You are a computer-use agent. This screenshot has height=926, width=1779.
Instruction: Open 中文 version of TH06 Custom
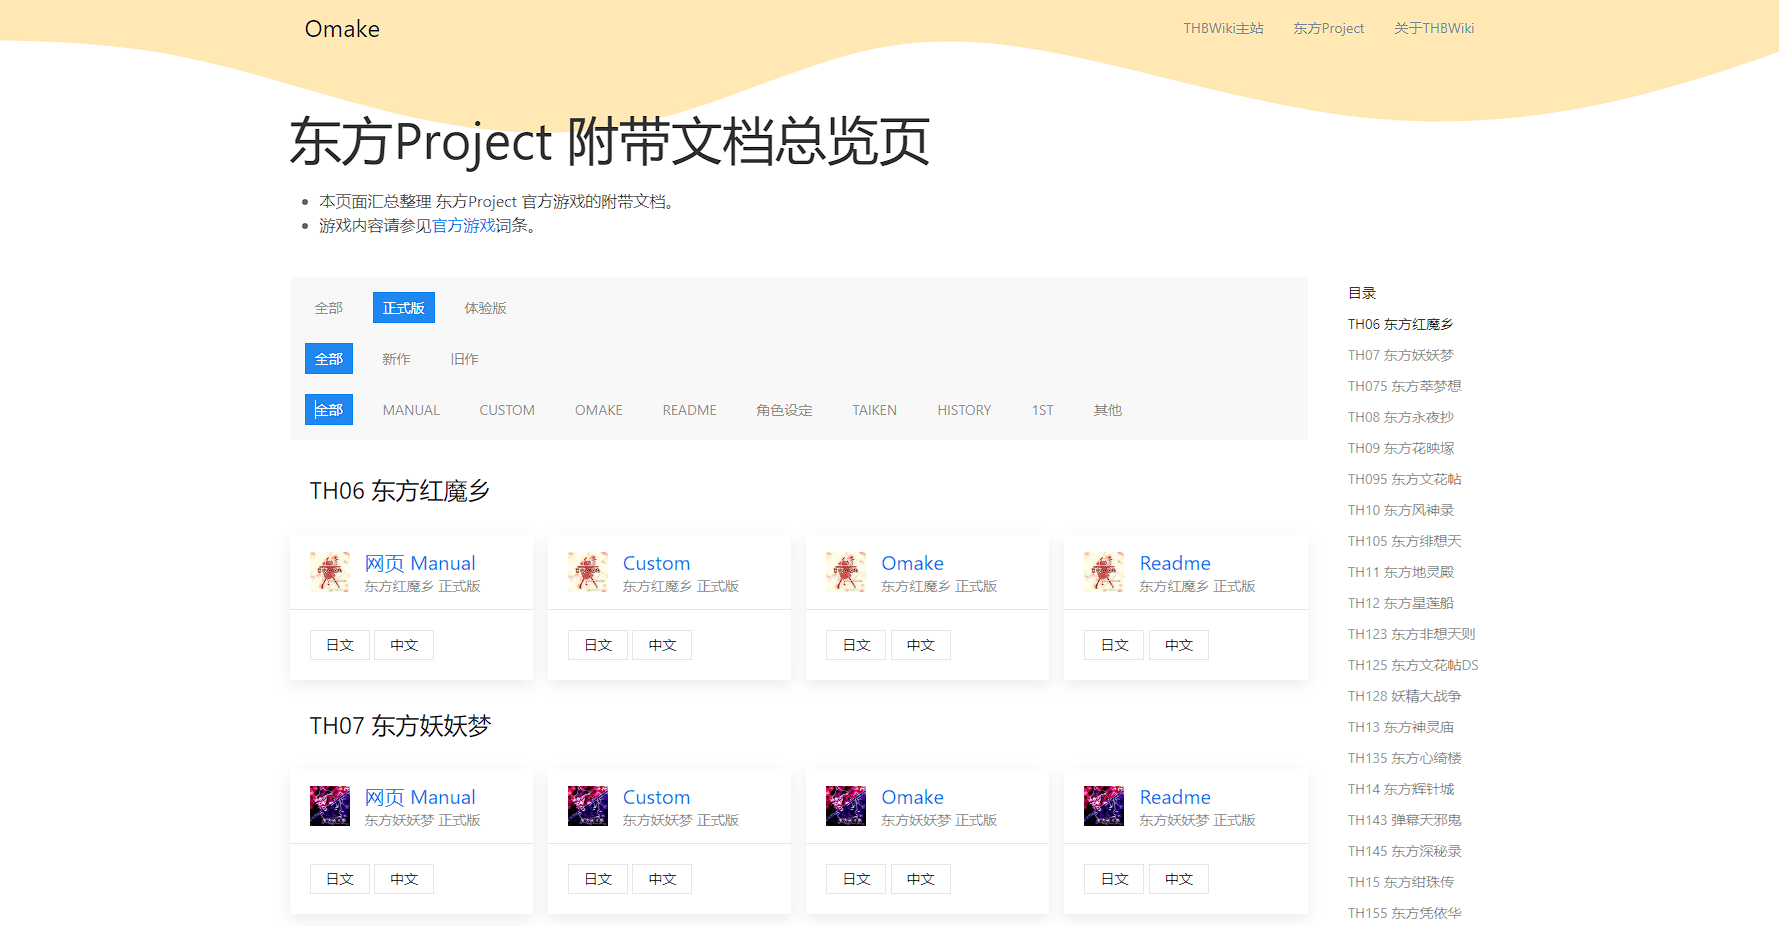662,645
